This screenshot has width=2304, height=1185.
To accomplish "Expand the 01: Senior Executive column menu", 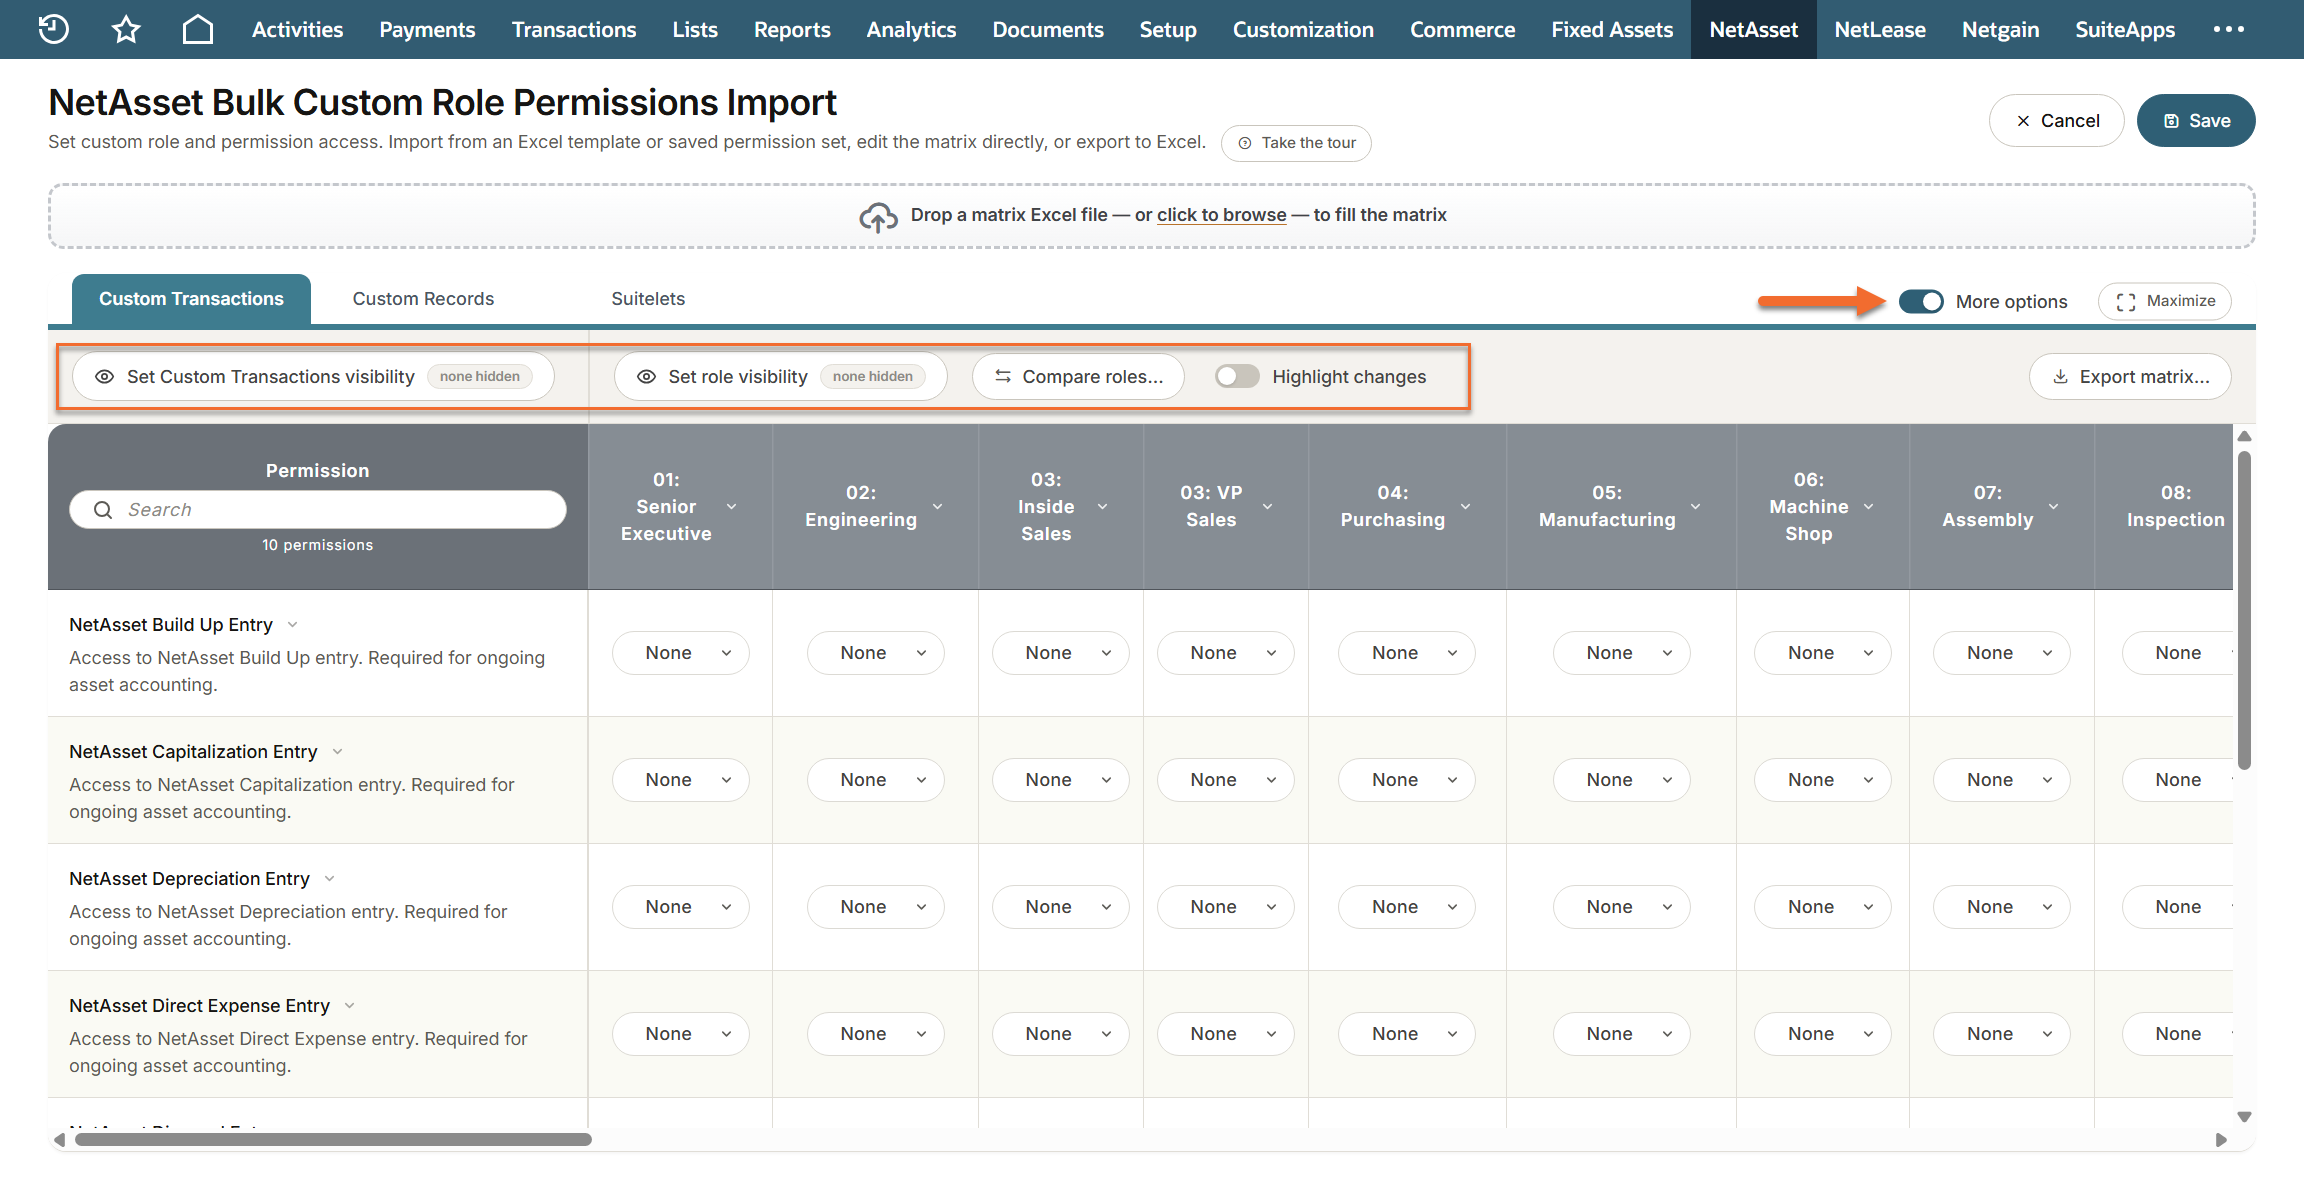I will click(732, 507).
